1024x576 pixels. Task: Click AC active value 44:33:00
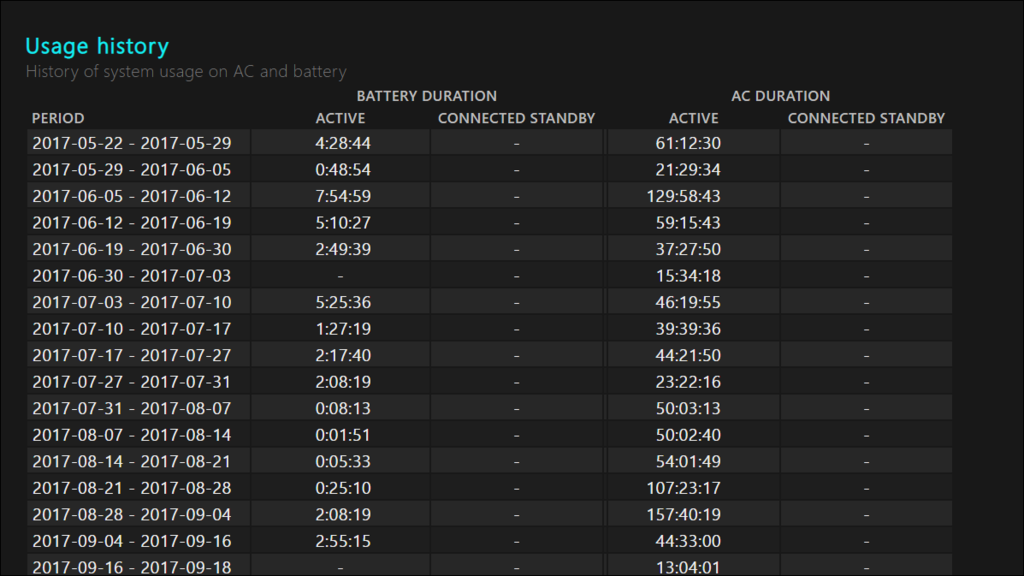(688, 541)
